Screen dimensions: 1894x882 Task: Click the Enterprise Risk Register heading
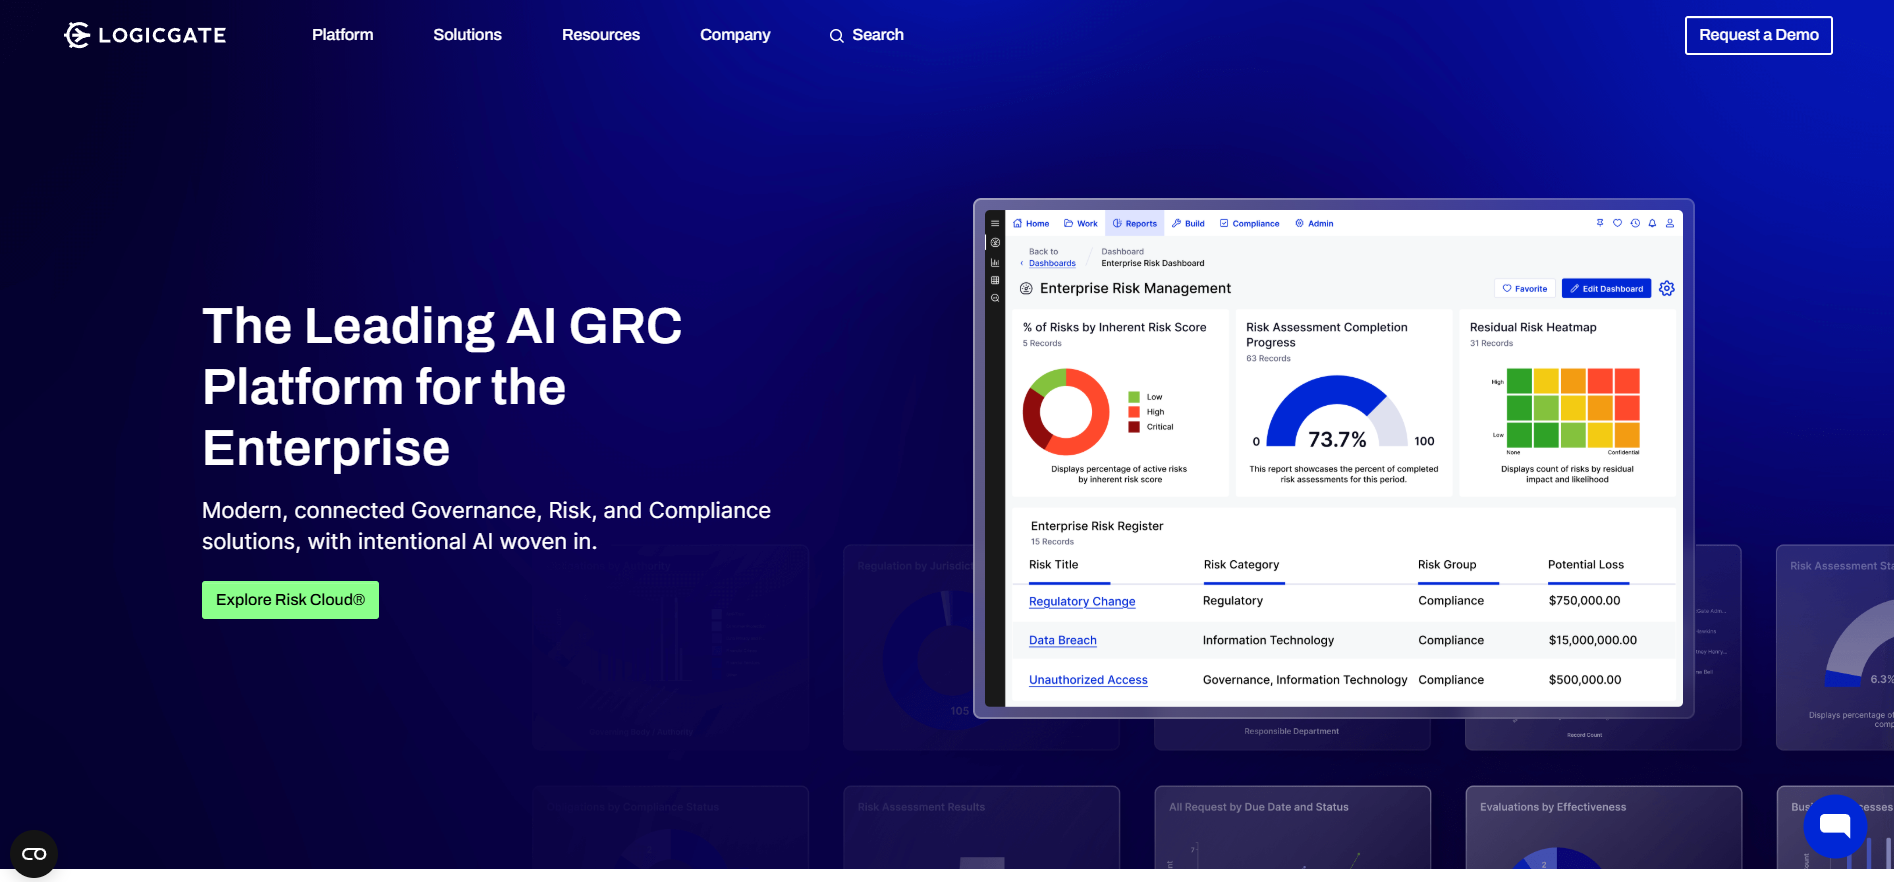click(1097, 526)
